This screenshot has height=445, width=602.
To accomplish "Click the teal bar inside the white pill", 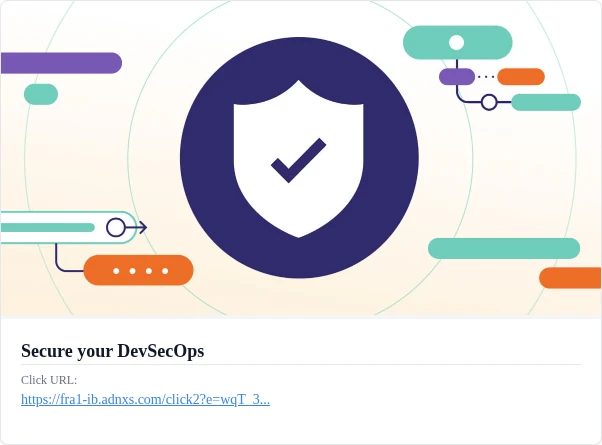I will click(x=48, y=228).
